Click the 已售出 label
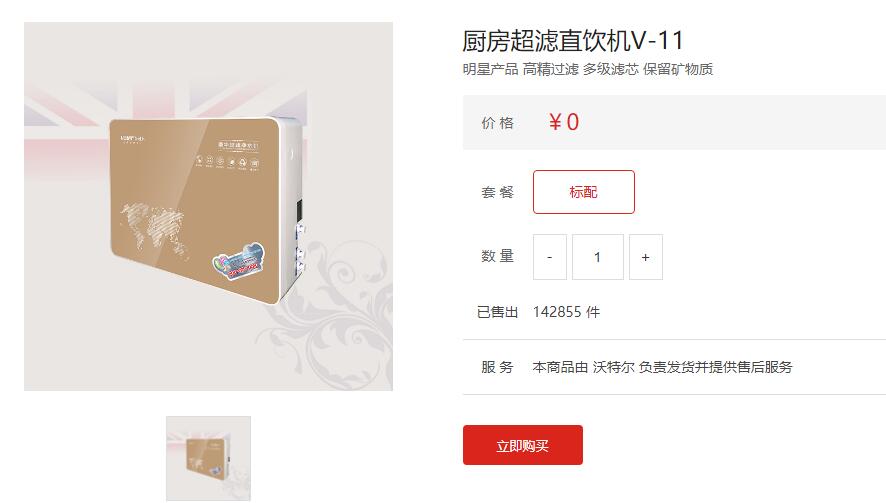 coord(498,312)
